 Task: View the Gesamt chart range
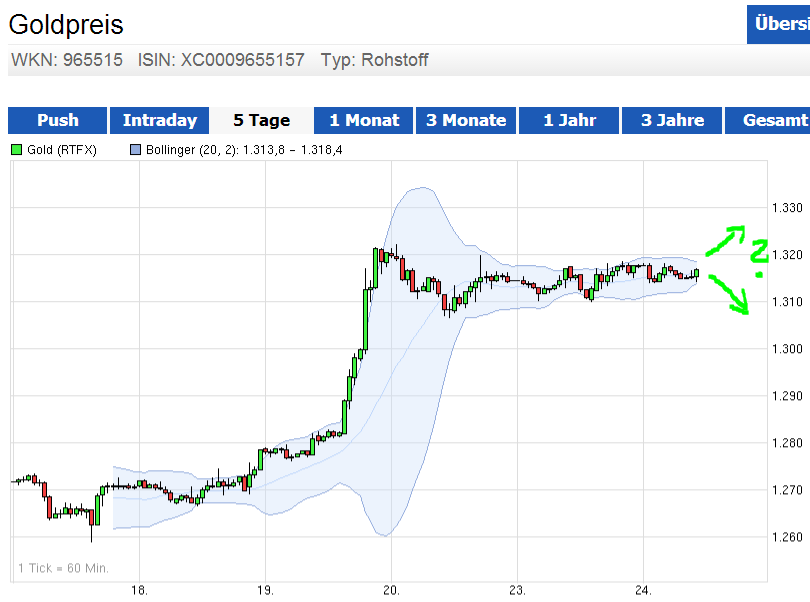[768, 120]
